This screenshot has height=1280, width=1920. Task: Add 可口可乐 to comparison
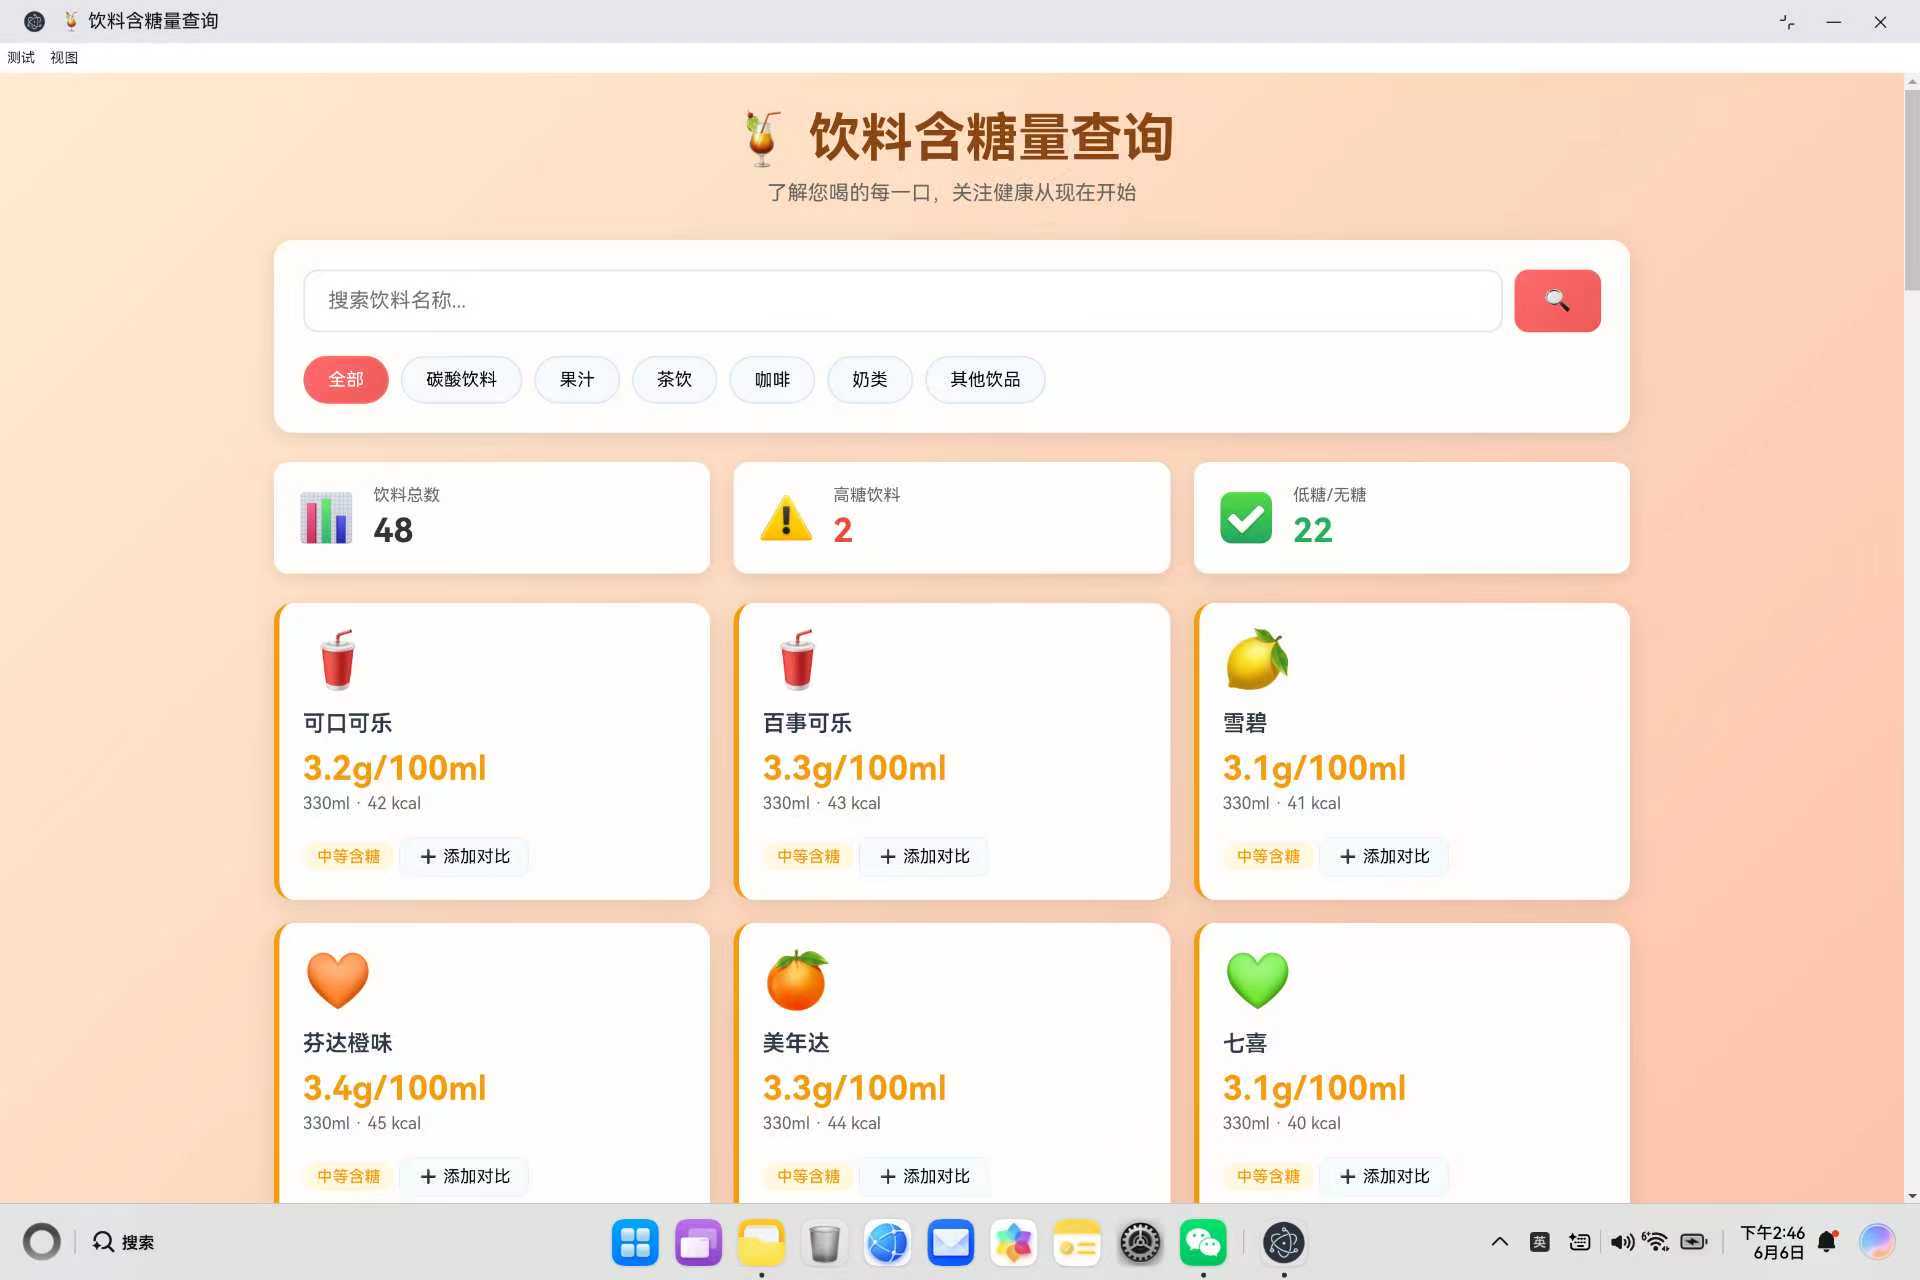465,857
